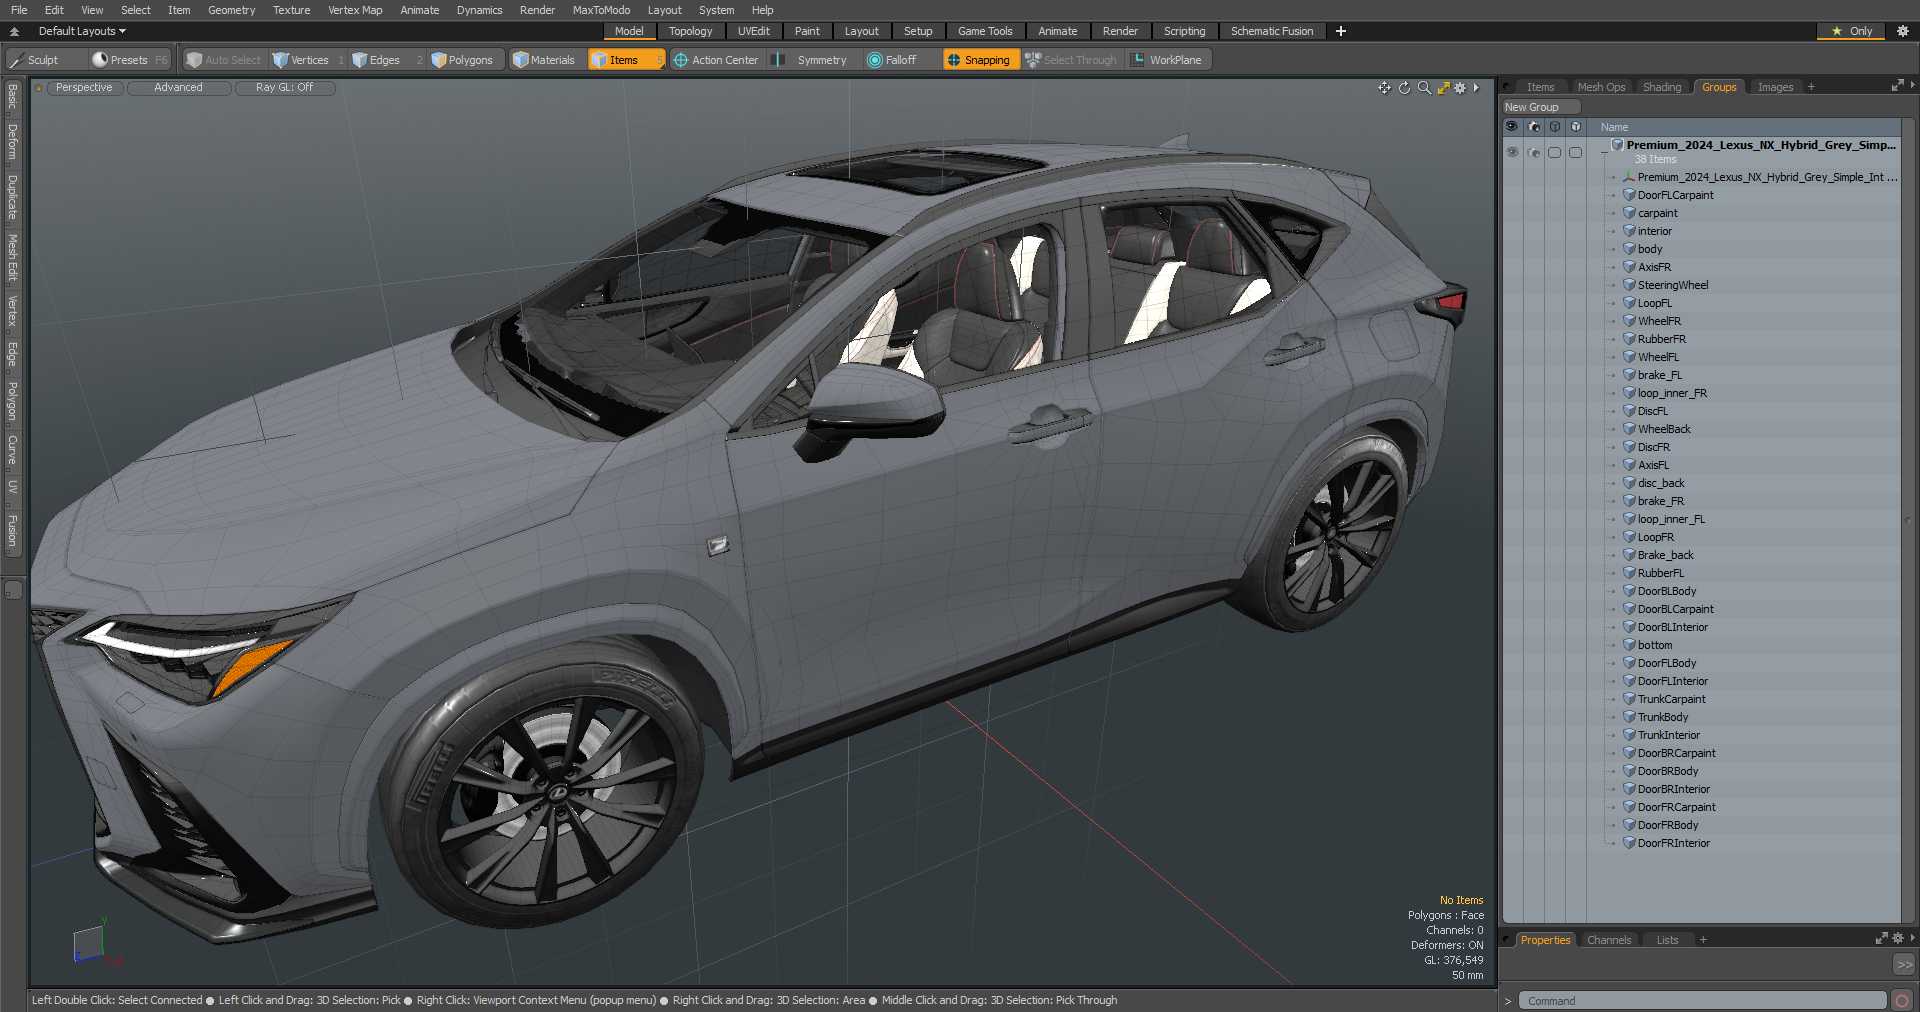Screen dimensions: 1920x1012
Task: Open the Ray GL: Off dropdown
Action: 284,88
